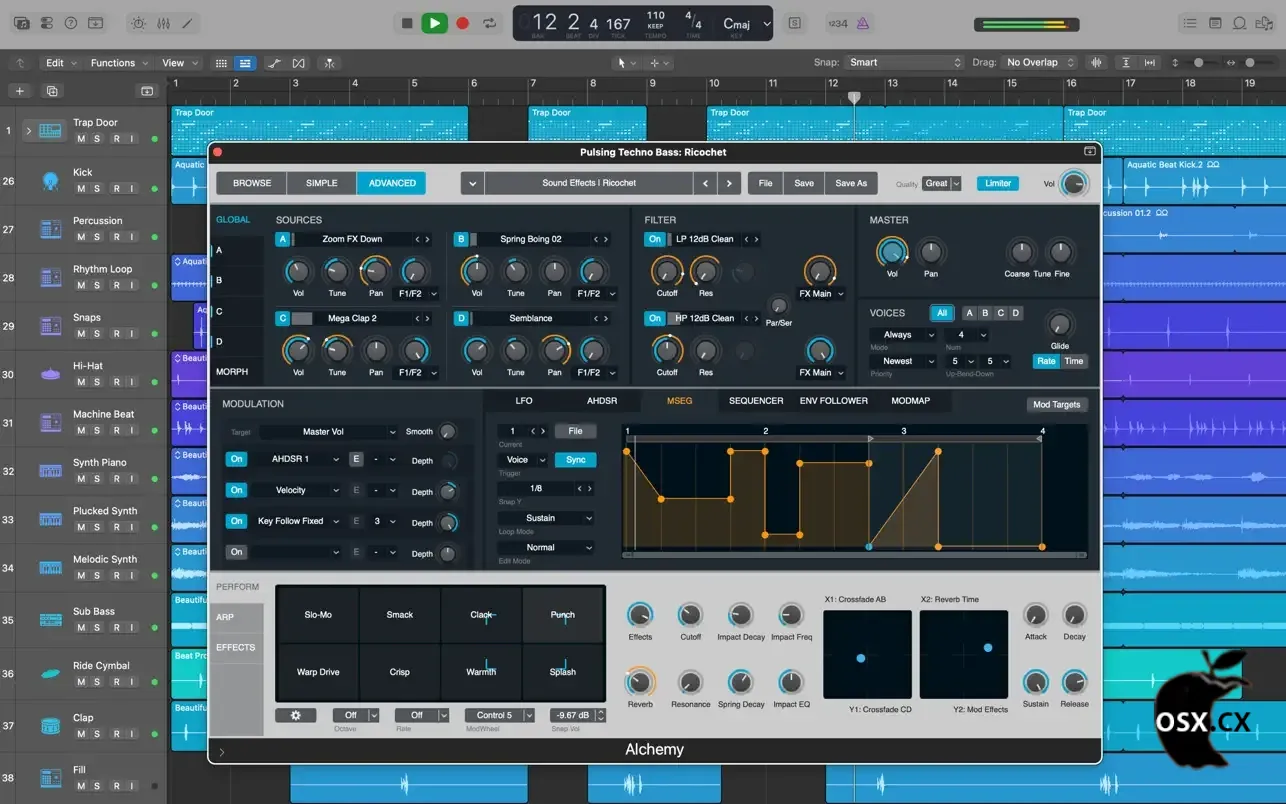This screenshot has width=1286, height=804.
Task: Open the Library panel icon
Action: pos(21,23)
